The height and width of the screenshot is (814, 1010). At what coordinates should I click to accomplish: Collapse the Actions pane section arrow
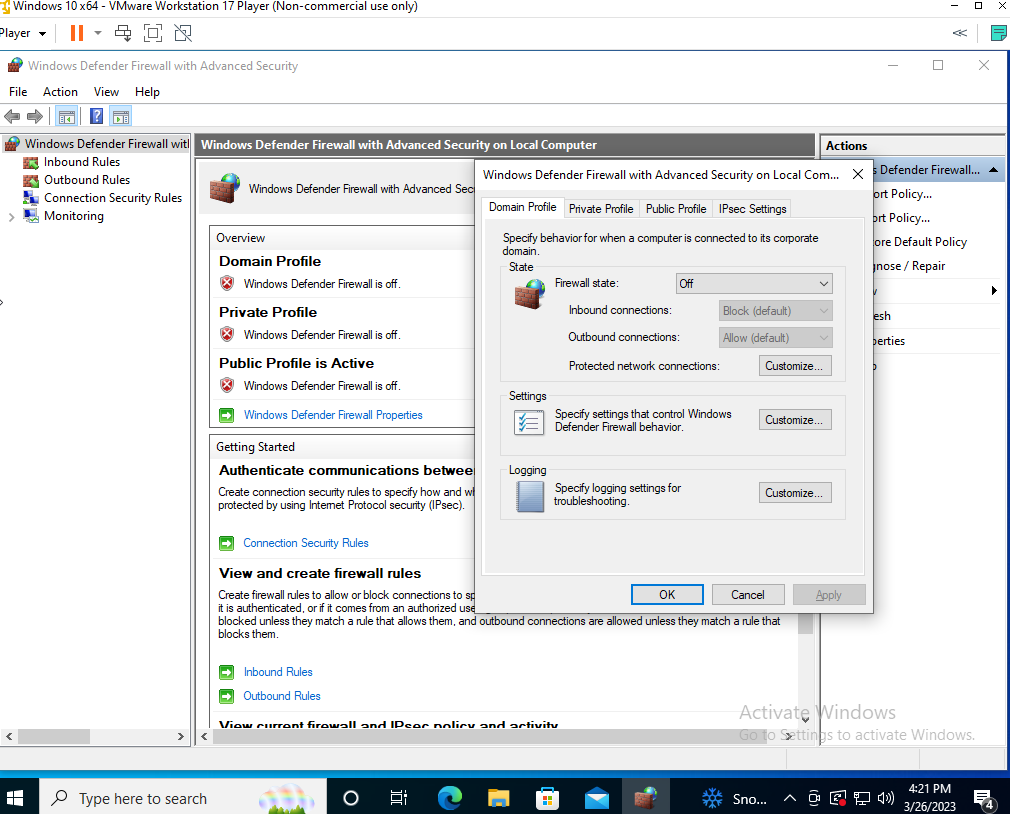pos(993,170)
